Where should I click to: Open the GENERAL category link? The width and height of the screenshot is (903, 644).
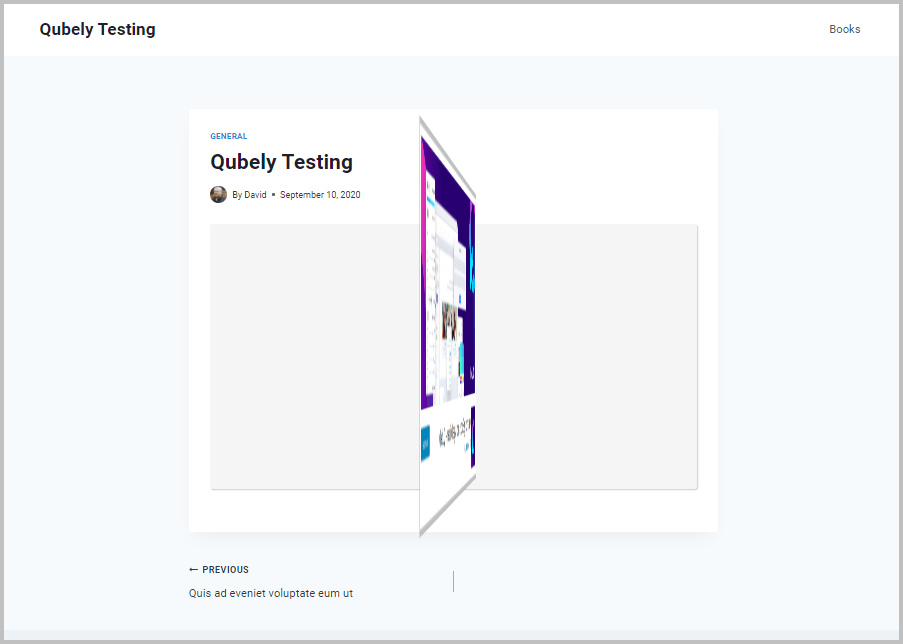(x=229, y=136)
